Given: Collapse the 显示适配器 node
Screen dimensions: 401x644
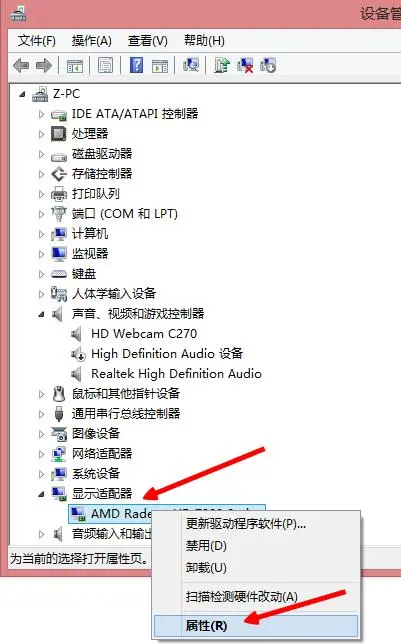Looking at the screenshot, I should coord(41,494).
